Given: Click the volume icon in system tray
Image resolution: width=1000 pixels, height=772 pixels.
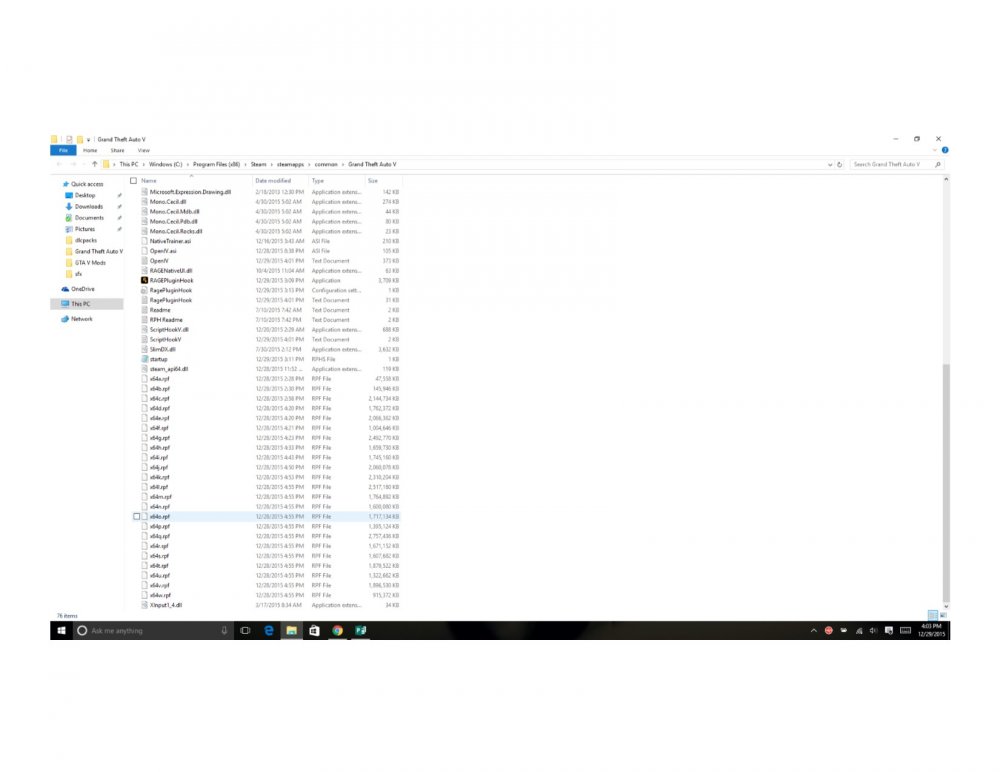Looking at the screenshot, I should point(874,630).
